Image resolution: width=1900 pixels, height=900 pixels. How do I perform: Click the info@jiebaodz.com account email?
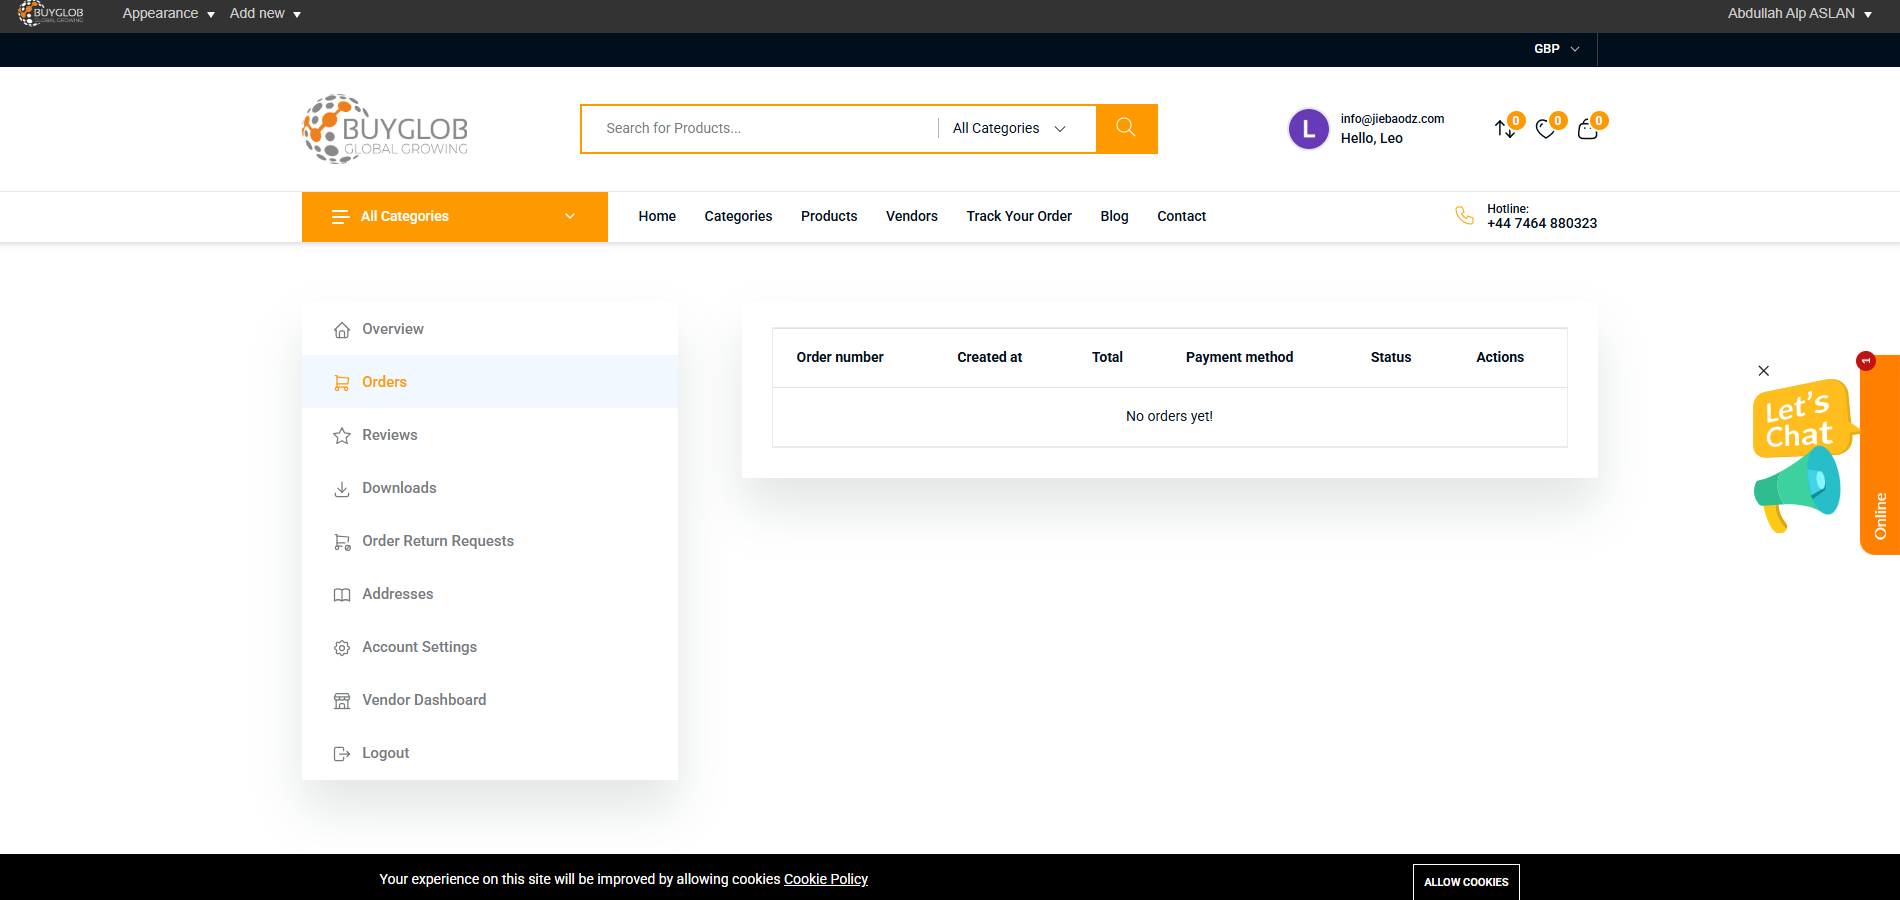pos(1392,119)
